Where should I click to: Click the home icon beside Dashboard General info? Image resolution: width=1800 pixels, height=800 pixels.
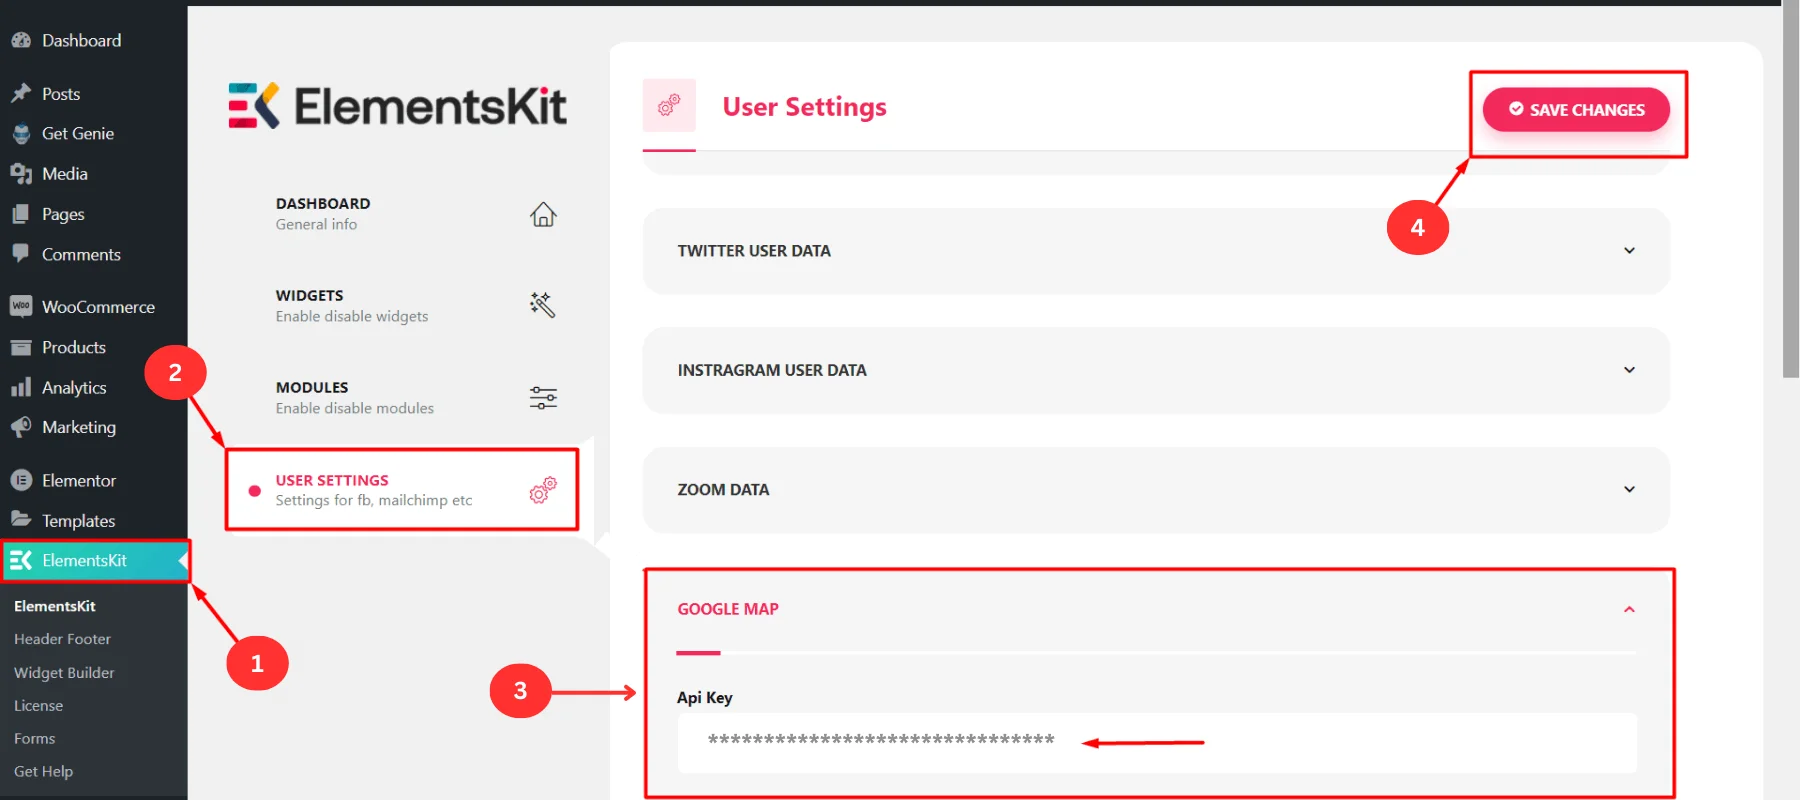(543, 214)
